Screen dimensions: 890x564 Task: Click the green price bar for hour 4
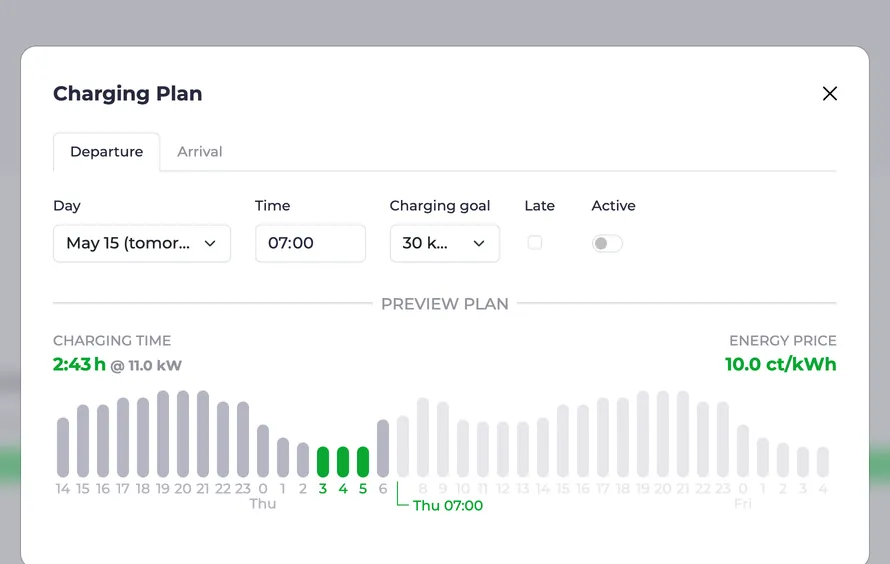tap(343, 462)
